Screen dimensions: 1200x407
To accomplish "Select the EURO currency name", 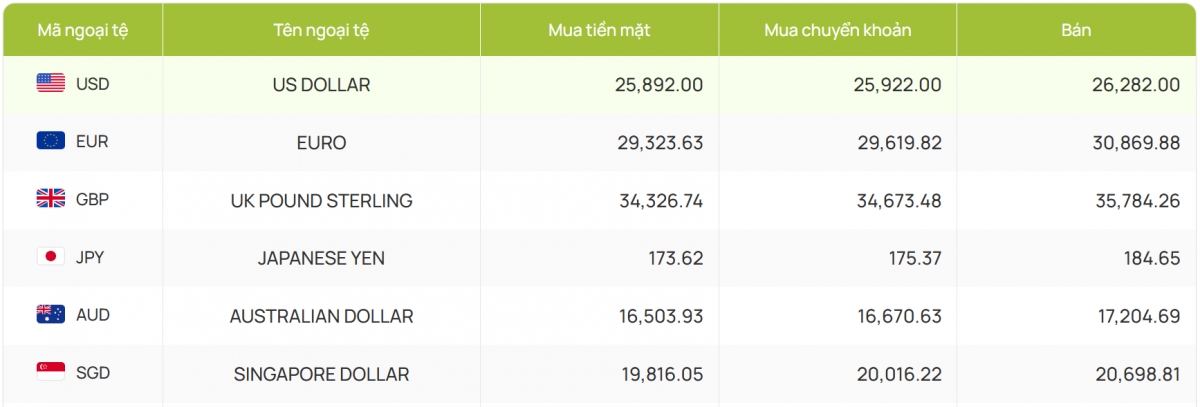I will pos(321,143).
